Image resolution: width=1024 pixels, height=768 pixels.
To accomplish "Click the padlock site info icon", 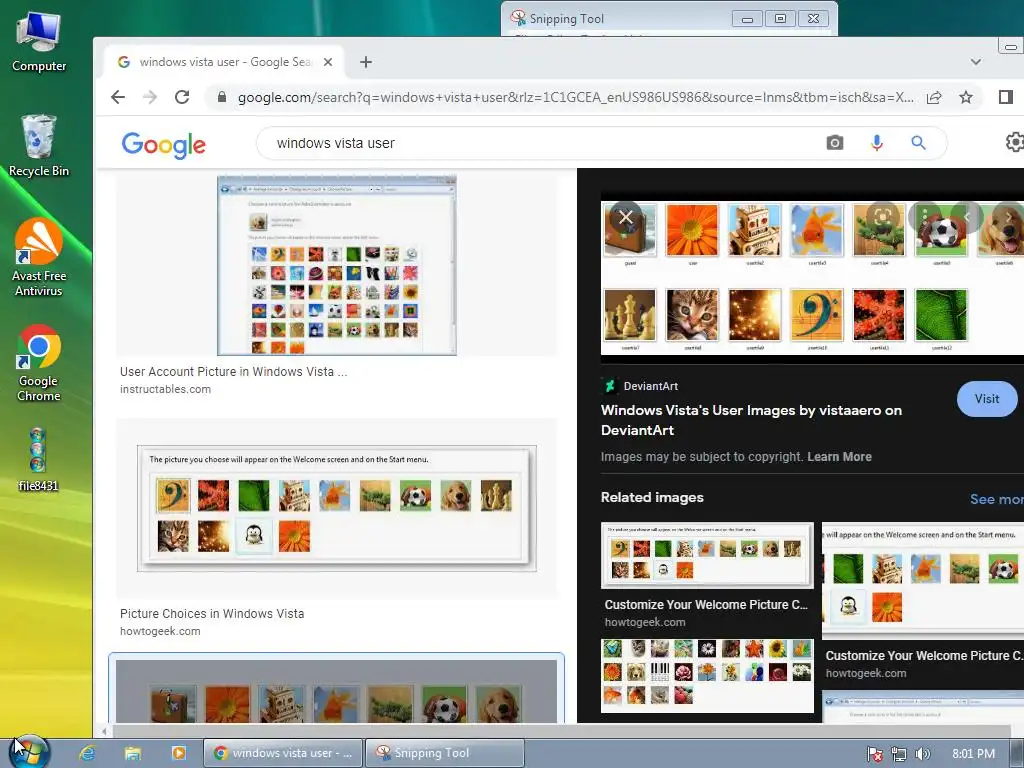I will pyautogui.click(x=221, y=97).
